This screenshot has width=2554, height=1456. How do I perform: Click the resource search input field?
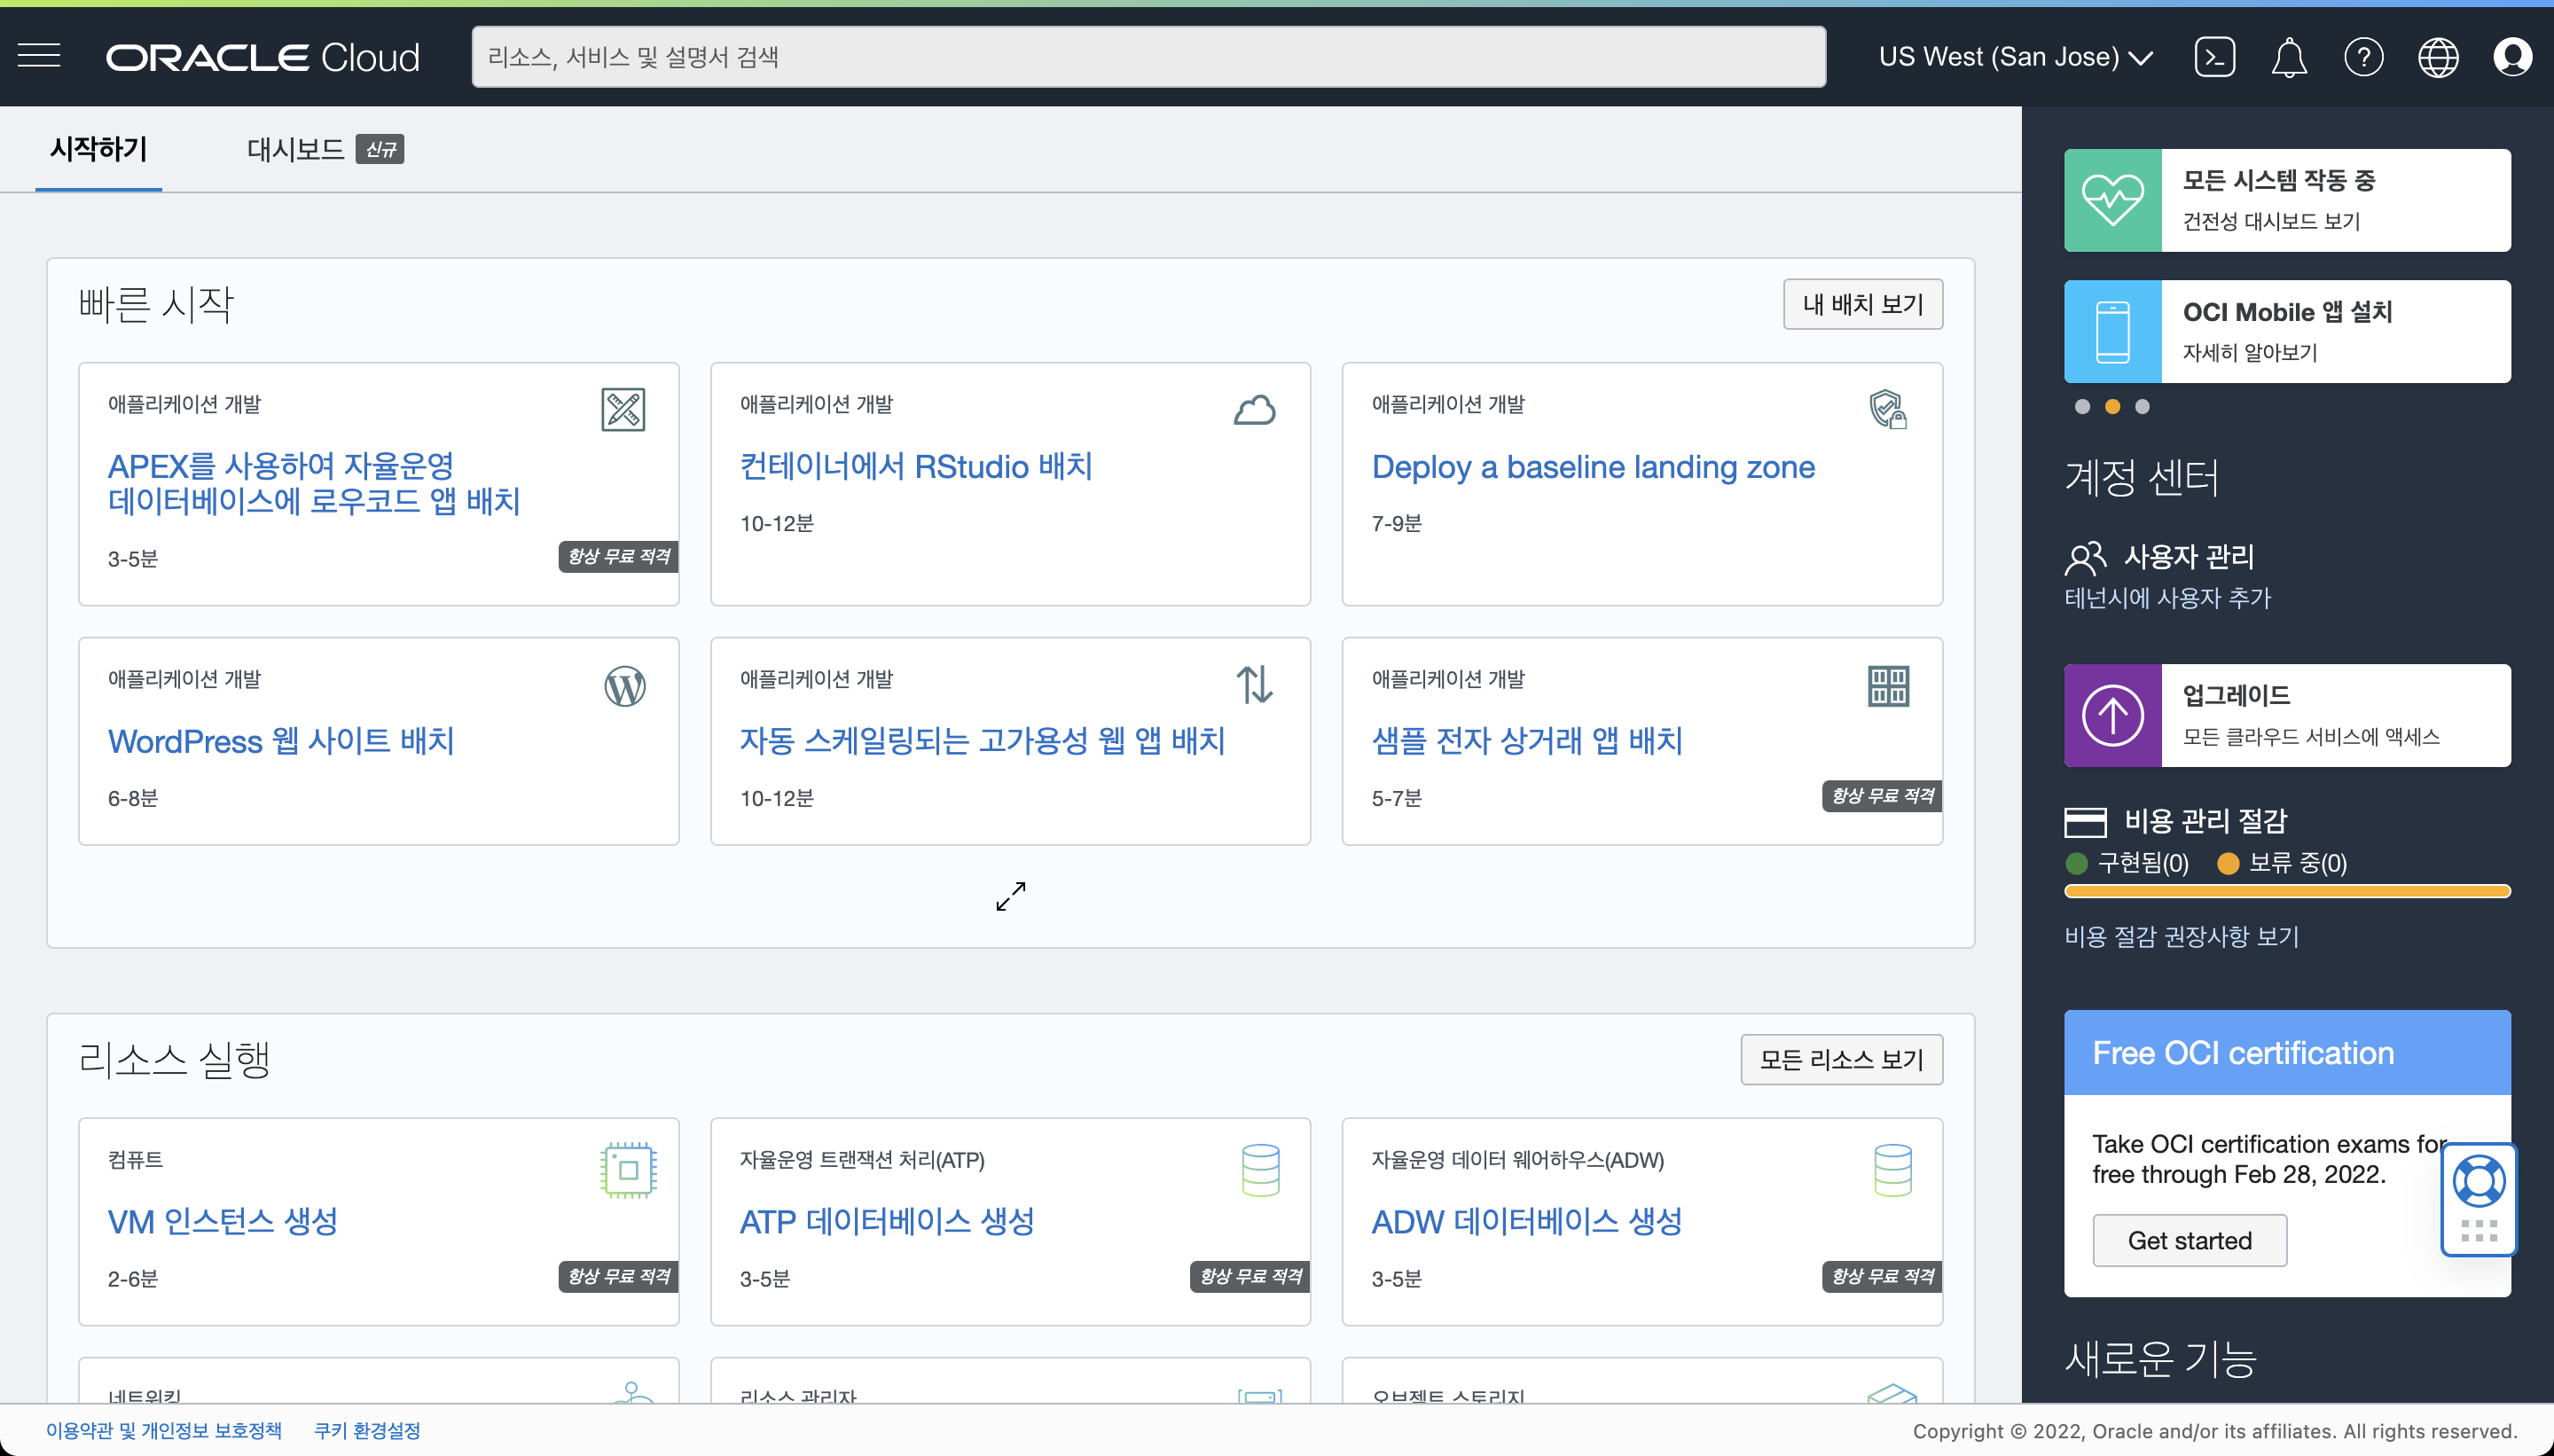tap(1148, 57)
